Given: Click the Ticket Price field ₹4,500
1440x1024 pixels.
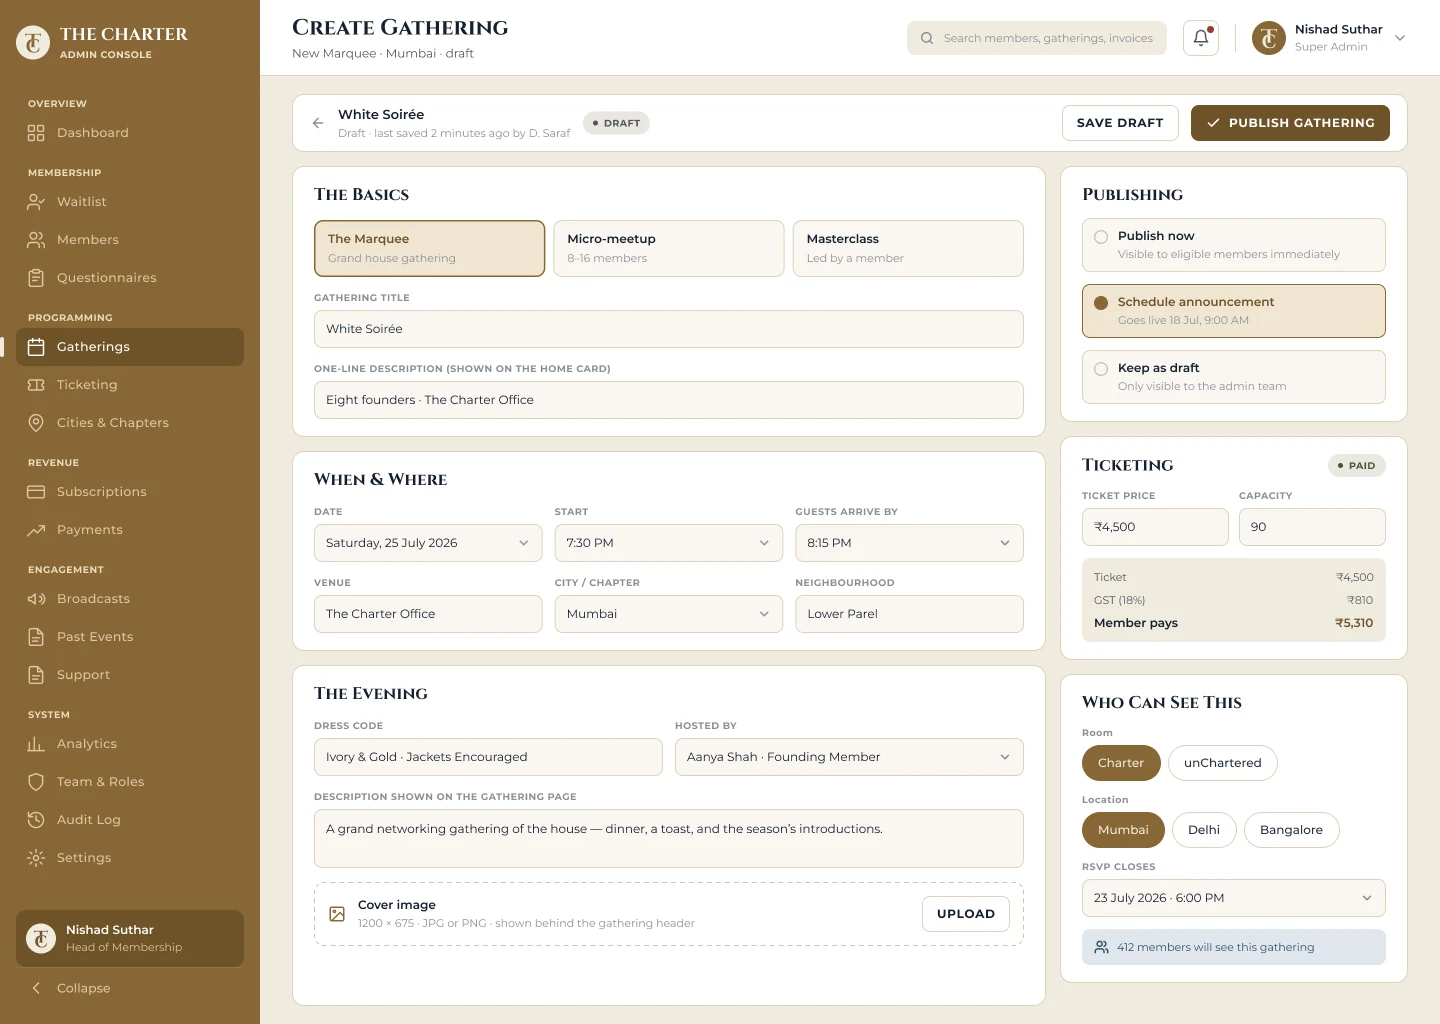Looking at the screenshot, I should [1155, 527].
